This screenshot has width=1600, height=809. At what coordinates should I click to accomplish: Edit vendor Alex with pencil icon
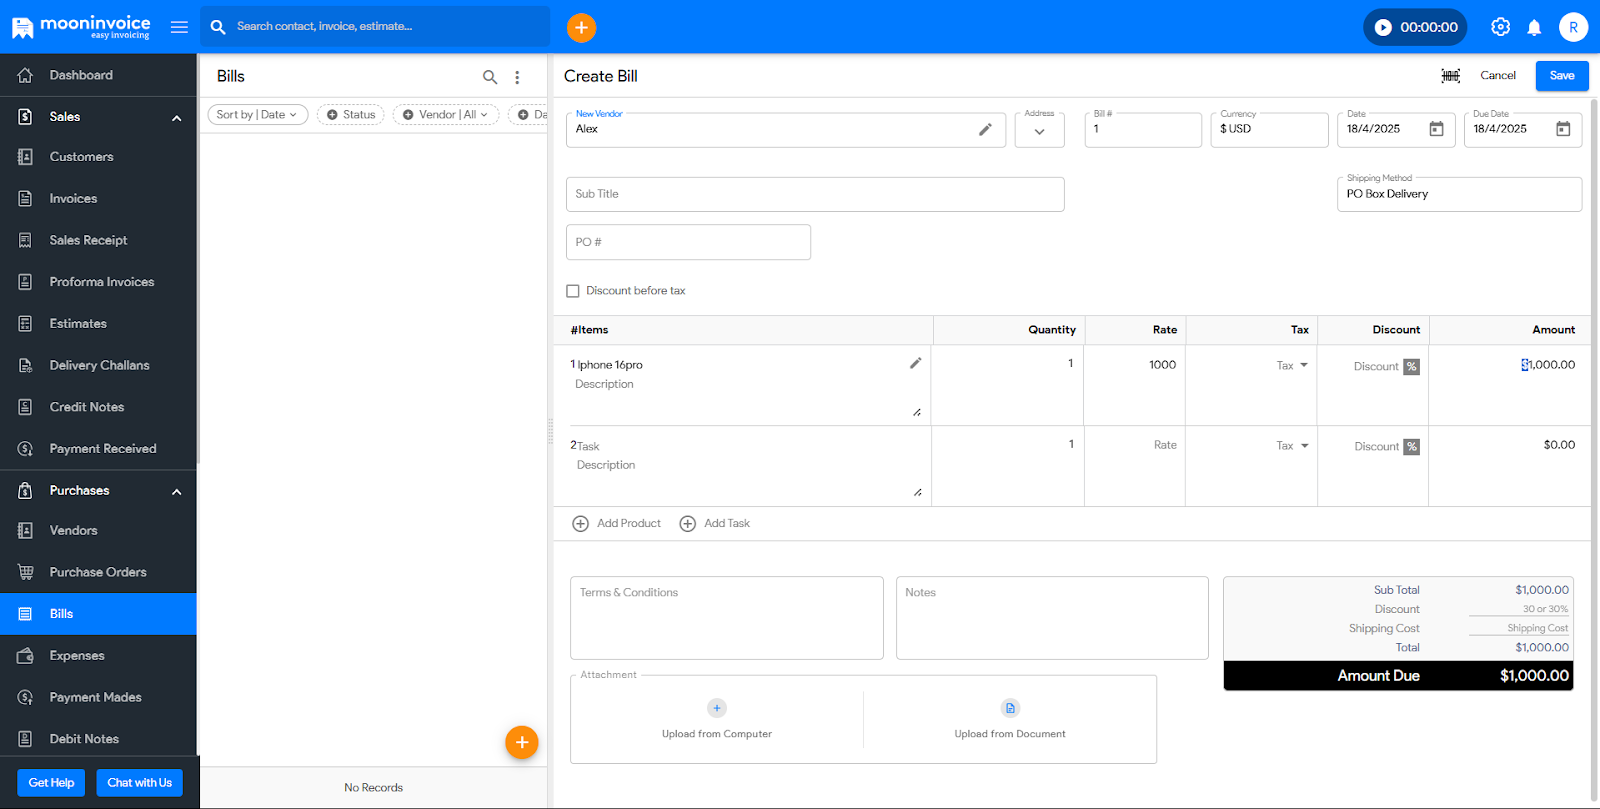[985, 129]
